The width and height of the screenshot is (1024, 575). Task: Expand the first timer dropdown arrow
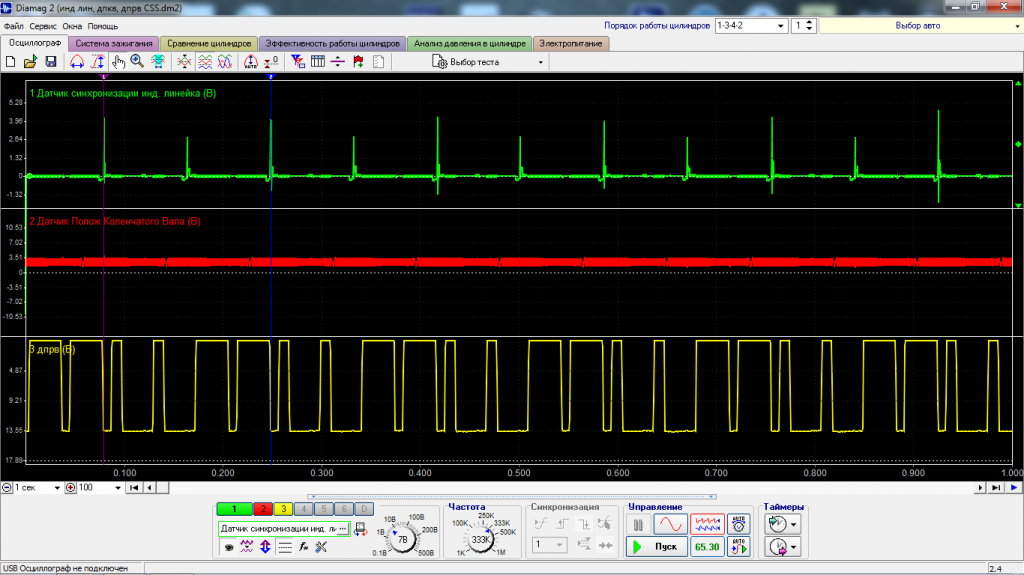pyautogui.click(x=793, y=524)
